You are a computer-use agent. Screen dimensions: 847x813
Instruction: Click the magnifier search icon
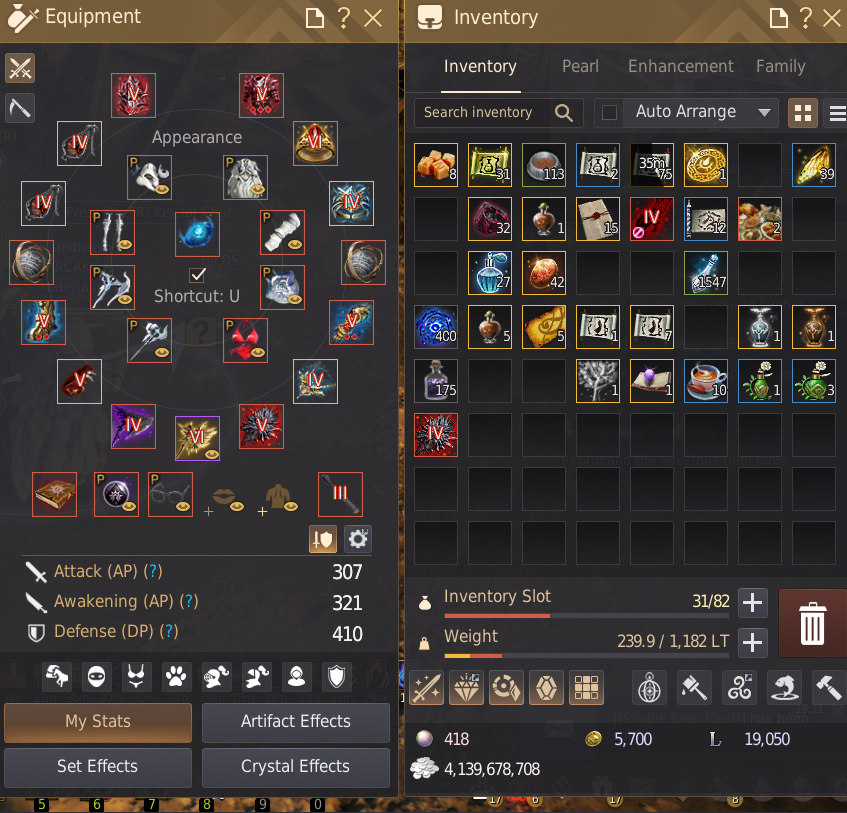click(563, 112)
